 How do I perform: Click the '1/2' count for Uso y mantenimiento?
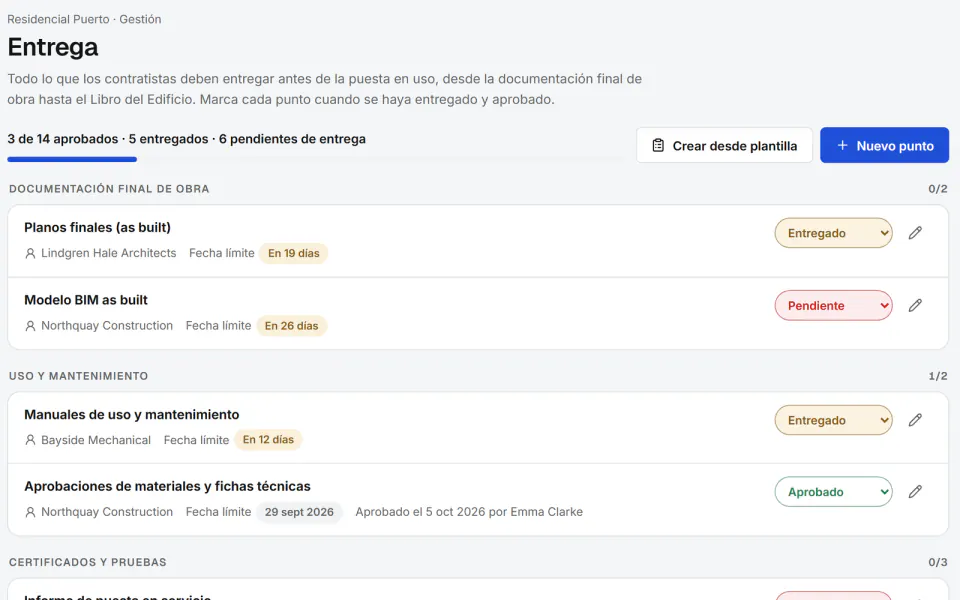point(937,376)
